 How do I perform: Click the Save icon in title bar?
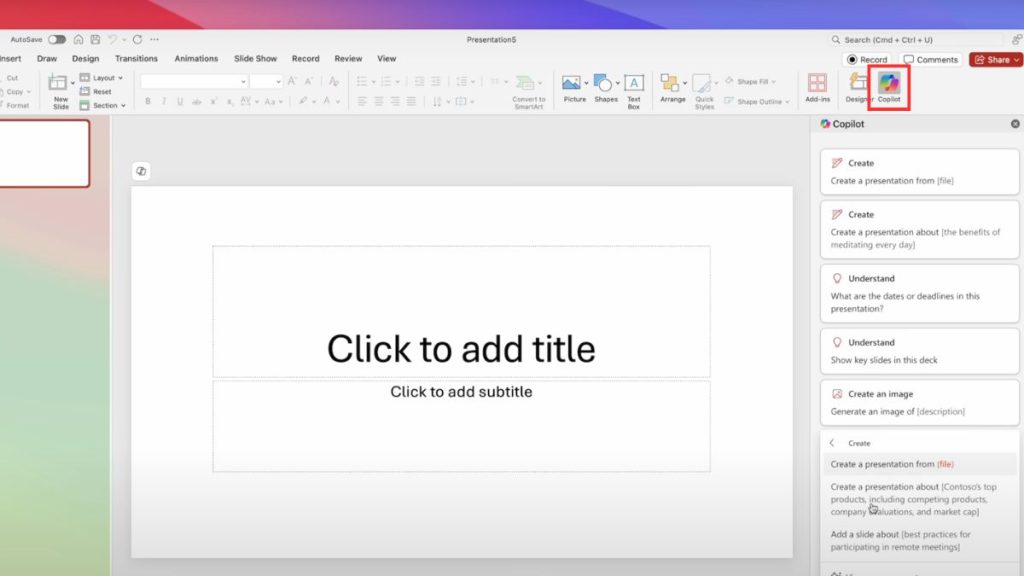94,40
